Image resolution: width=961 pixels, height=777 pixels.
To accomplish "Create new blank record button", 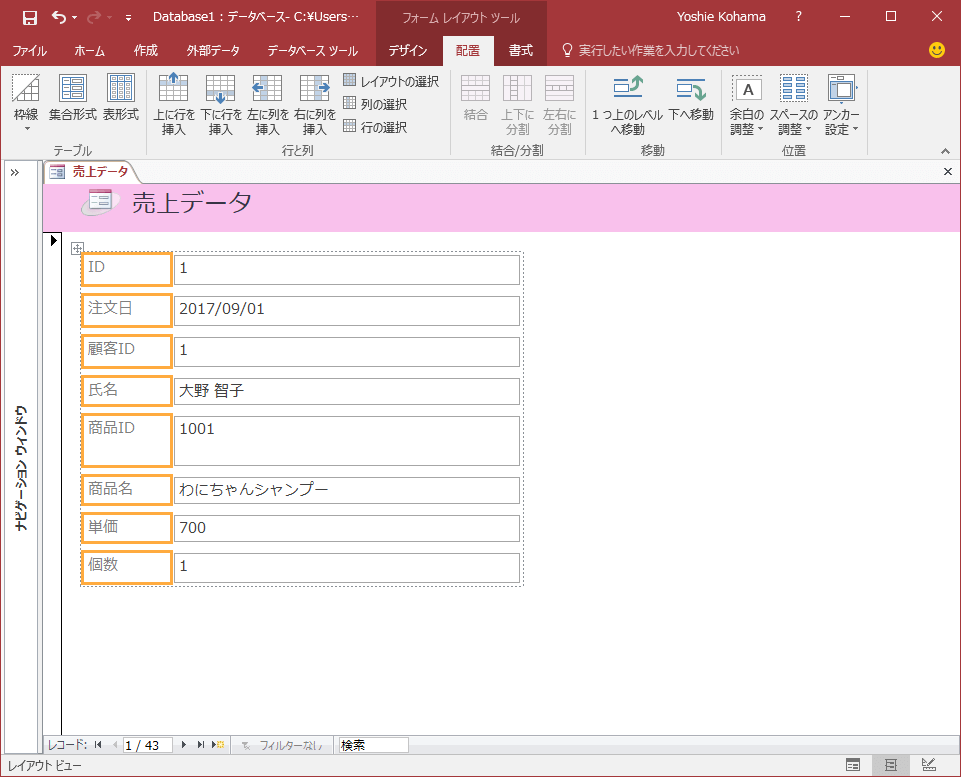I will click(x=218, y=745).
